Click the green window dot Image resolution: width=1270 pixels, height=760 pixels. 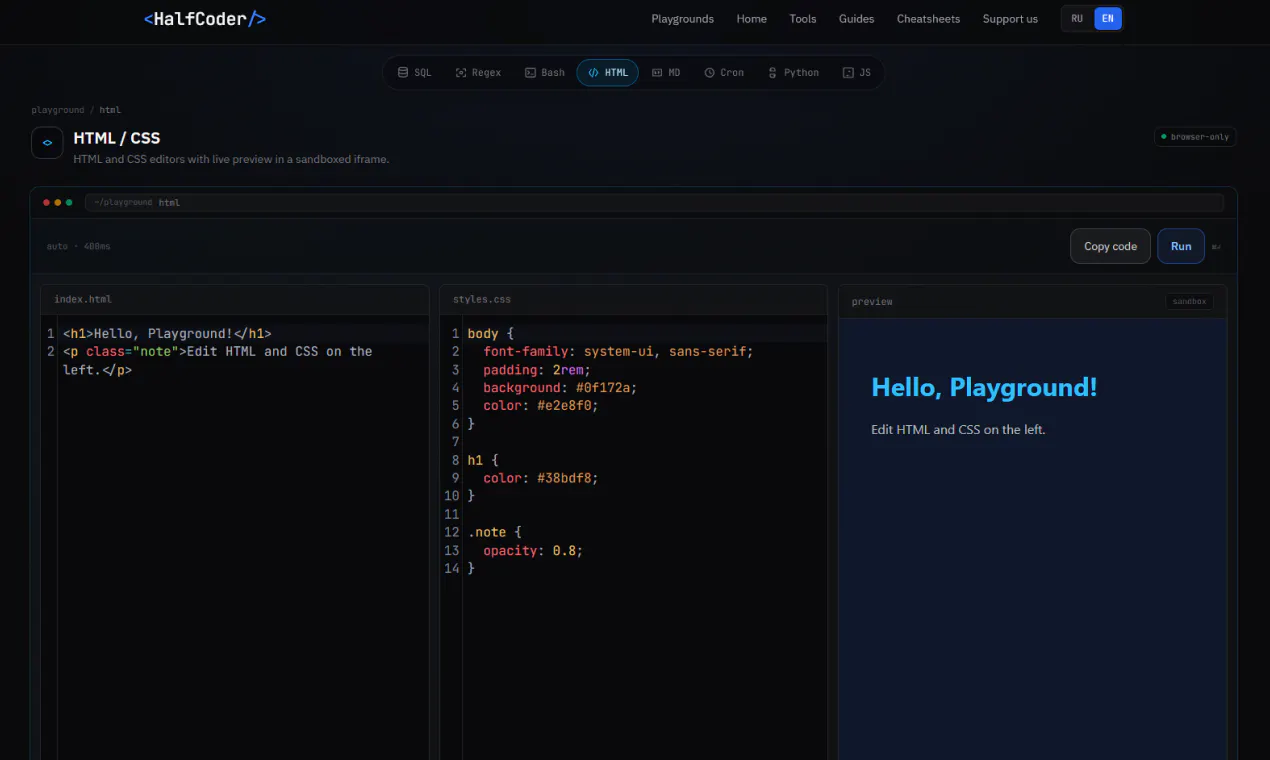pos(69,202)
